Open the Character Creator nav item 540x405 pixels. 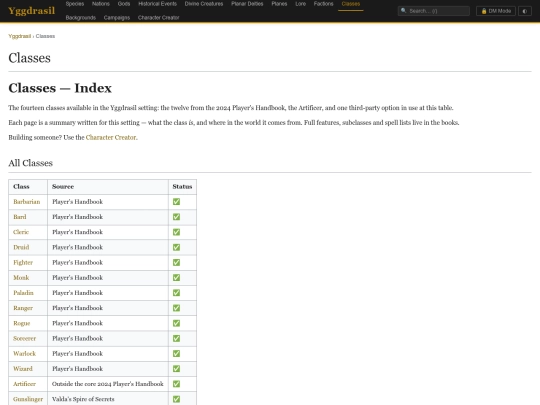click(158, 18)
